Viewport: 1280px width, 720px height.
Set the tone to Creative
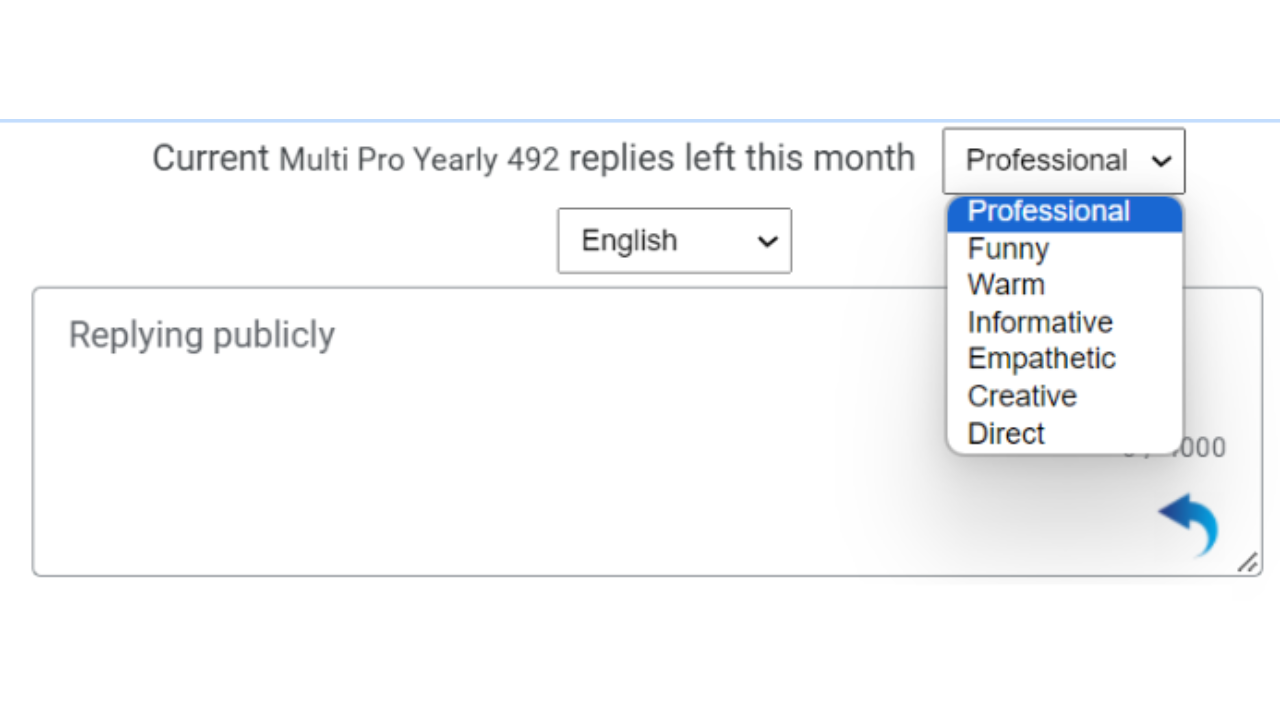coord(1022,396)
